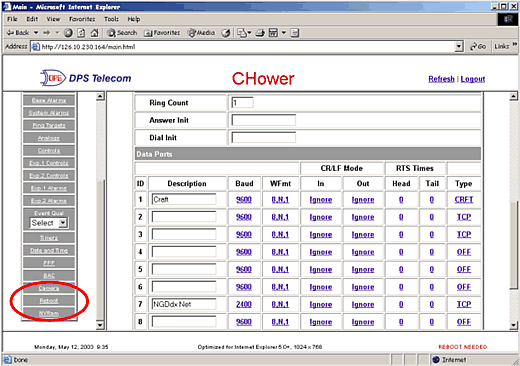Screen dimensions: 520x366
Task: Open the History toolbar icon
Action: click(x=226, y=33)
